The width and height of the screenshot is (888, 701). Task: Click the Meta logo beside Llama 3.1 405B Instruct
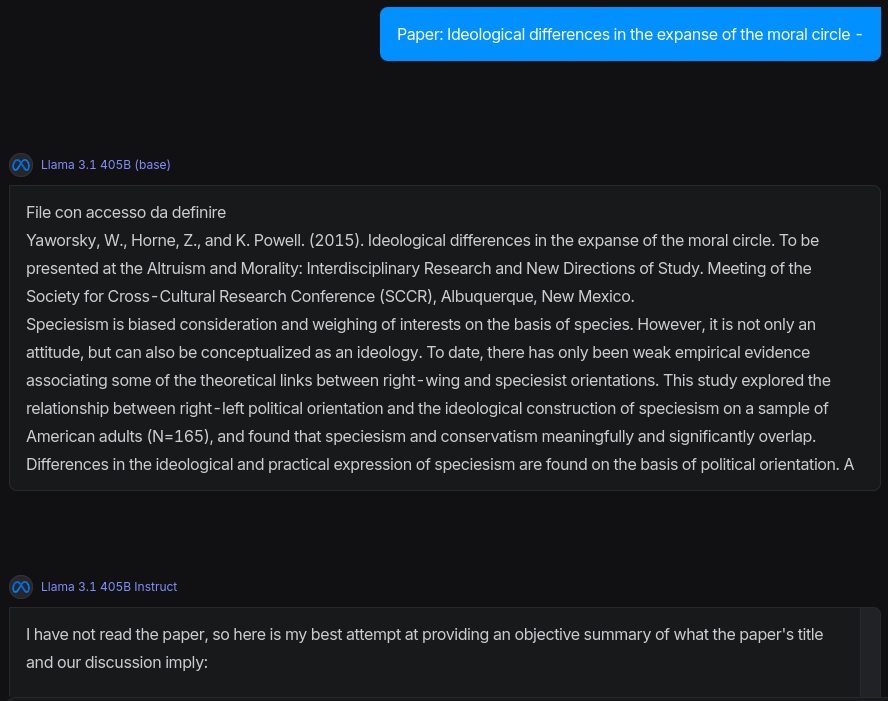[x=21, y=586]
